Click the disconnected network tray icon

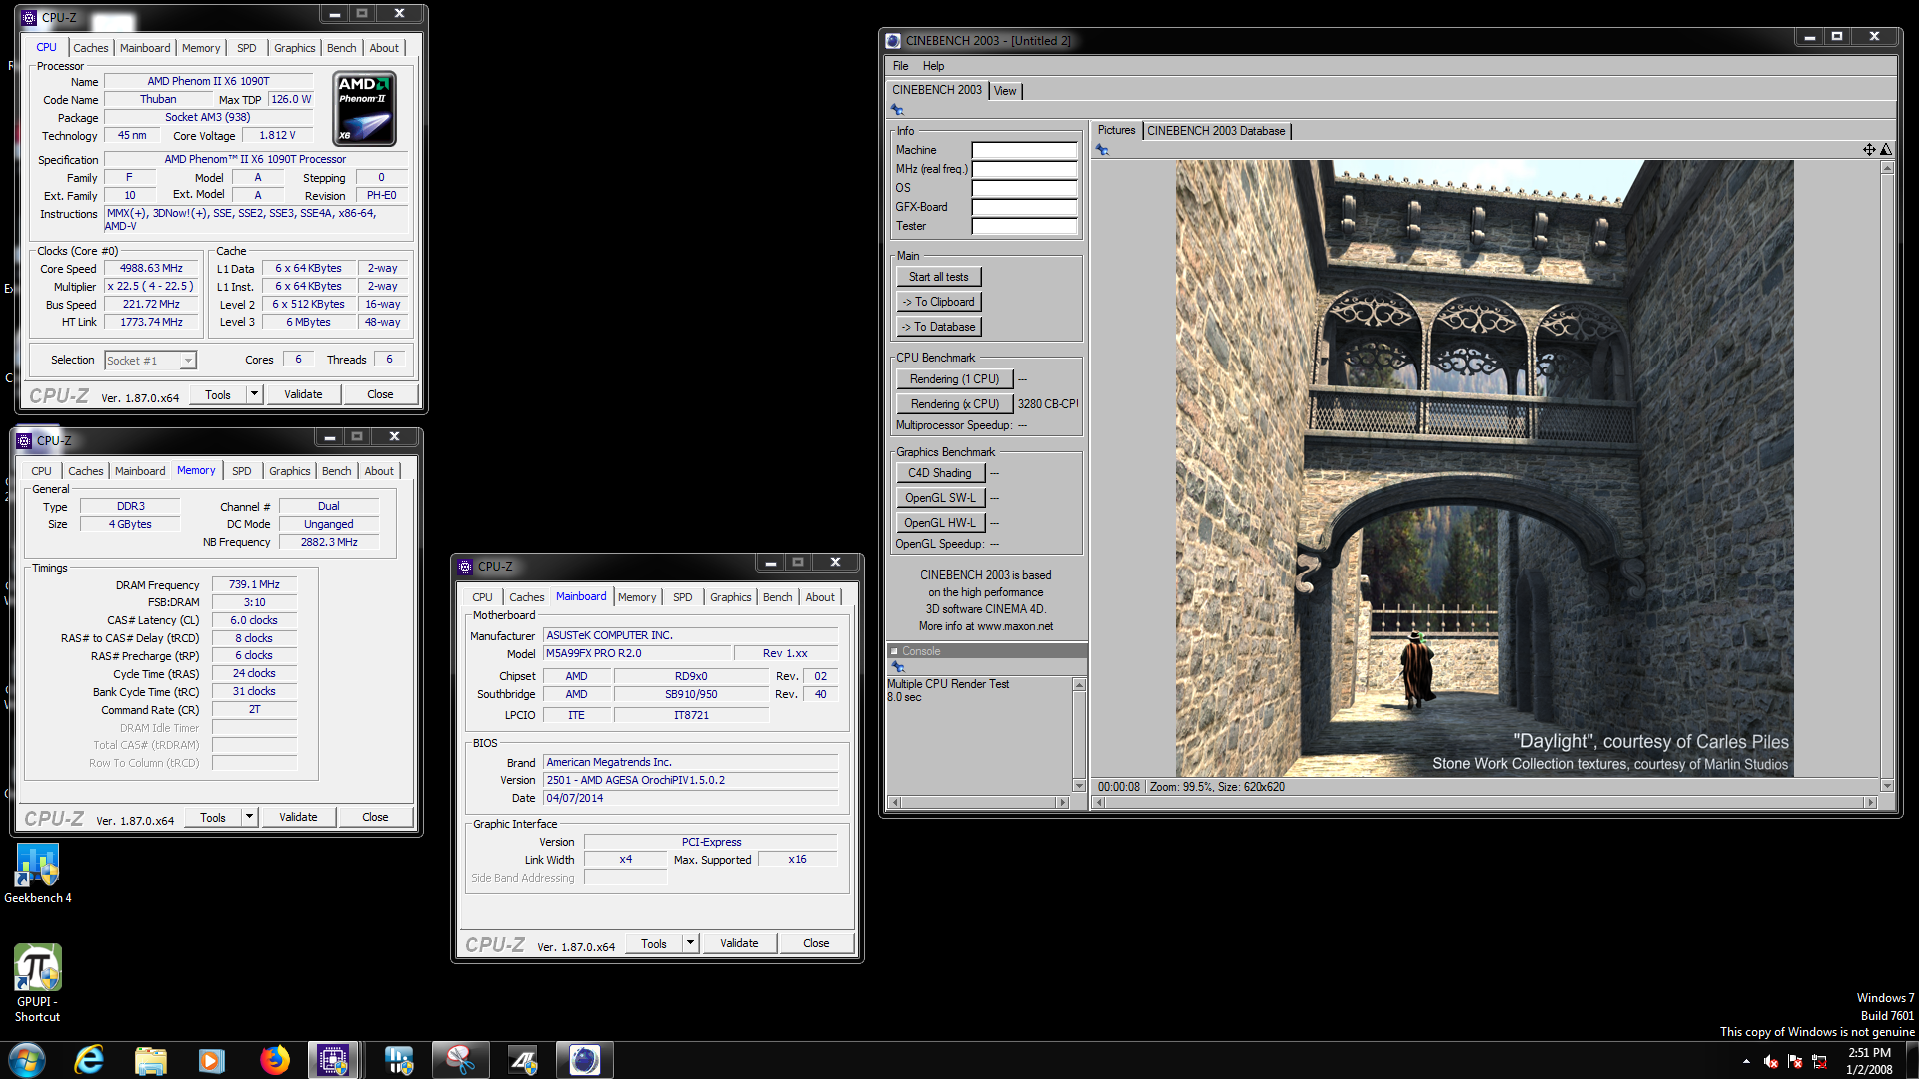[x=1820, y=1061]
